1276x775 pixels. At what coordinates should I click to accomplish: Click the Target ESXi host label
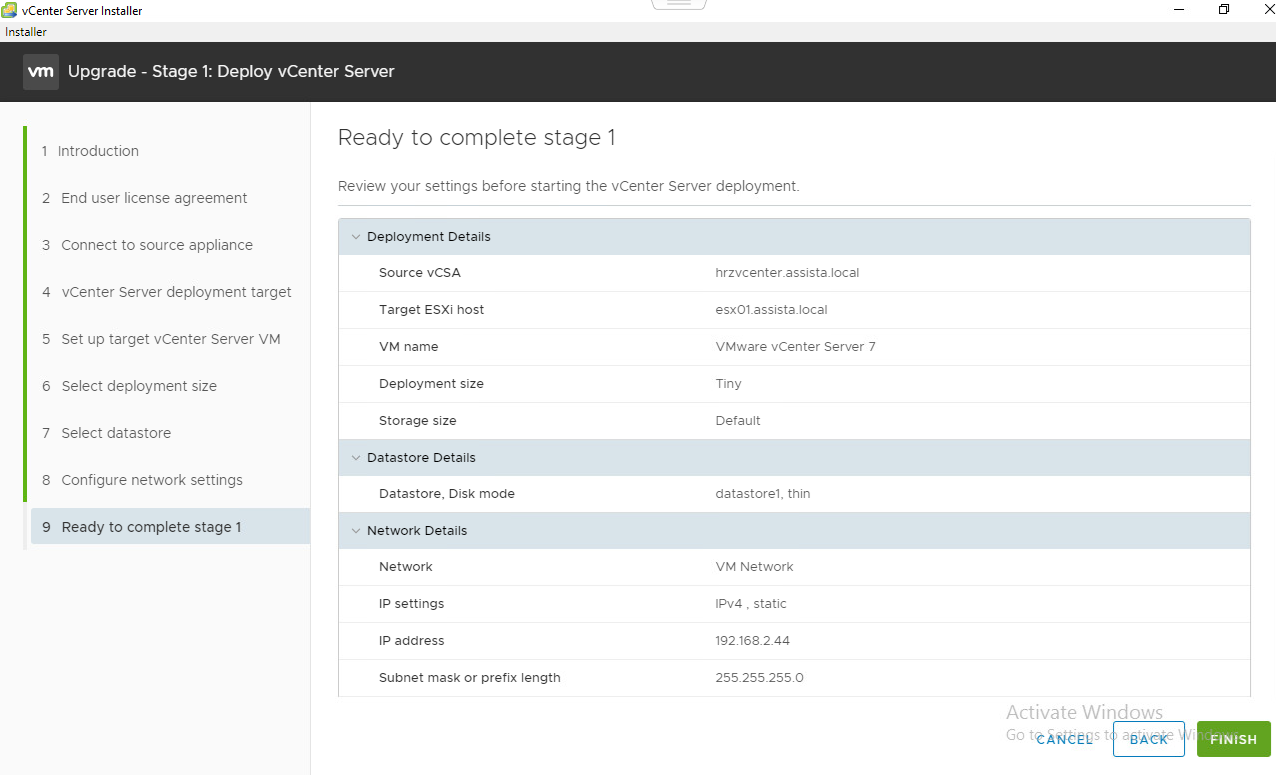click(431, 310)
